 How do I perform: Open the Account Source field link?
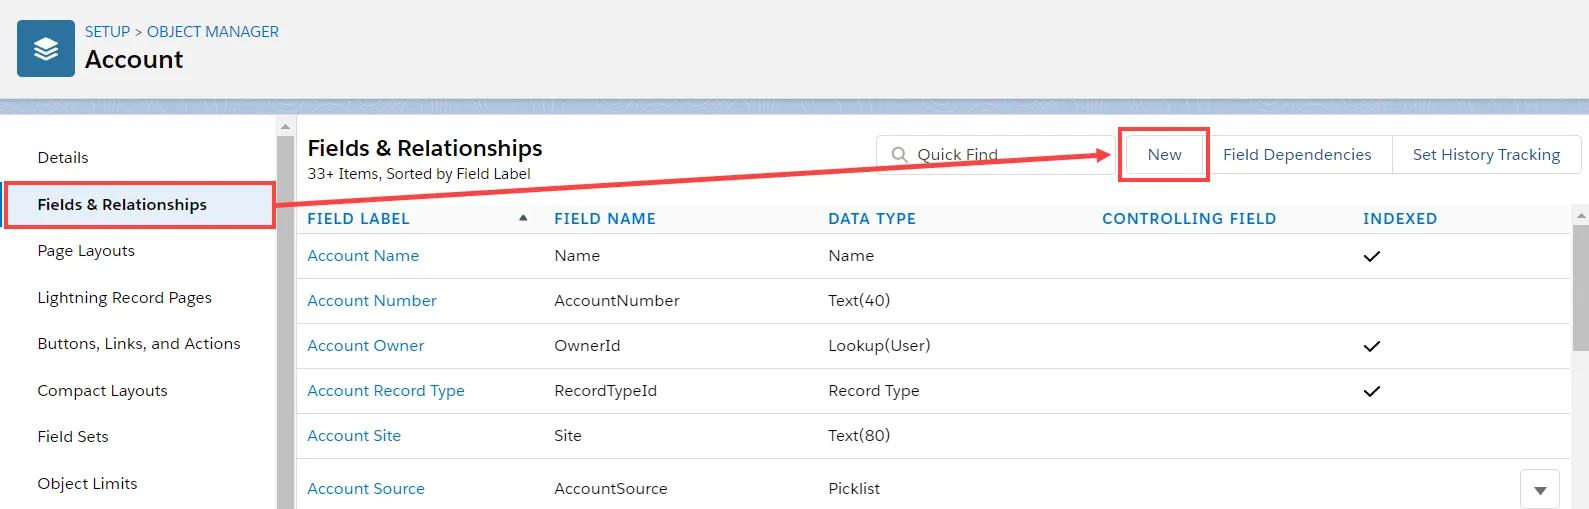point(366,489)
